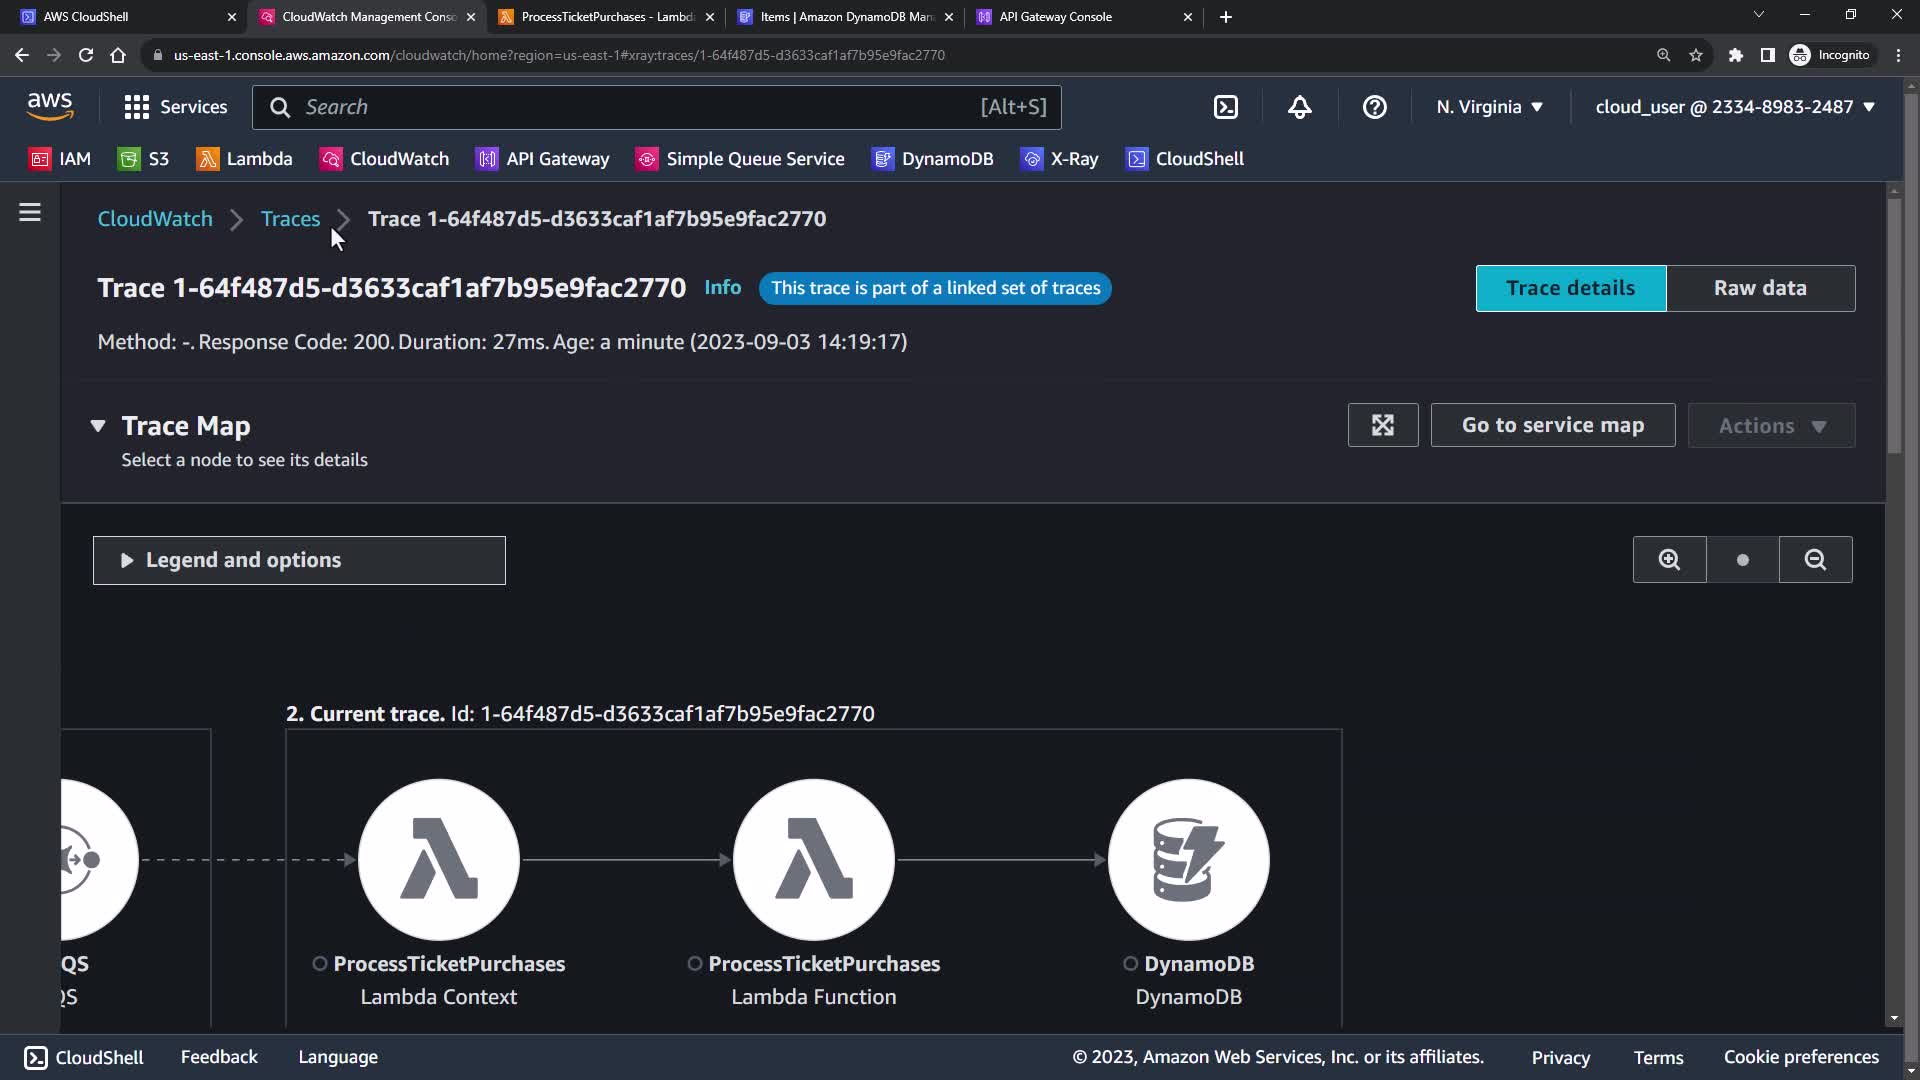1920x1080 pixels.
Task: Zoom in on the trace map
Action: point(1669,560)
